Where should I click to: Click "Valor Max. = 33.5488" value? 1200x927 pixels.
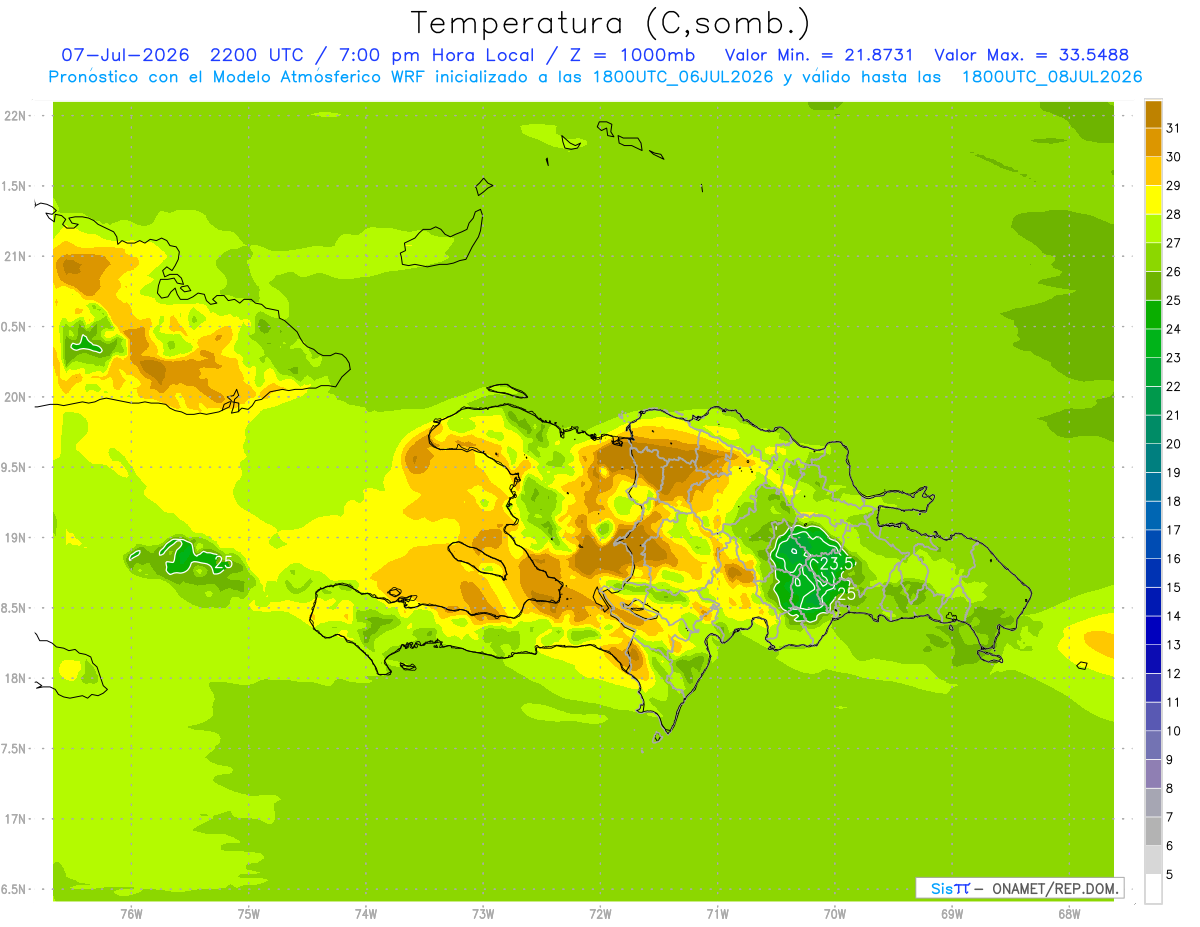[x=1032, y=55]
